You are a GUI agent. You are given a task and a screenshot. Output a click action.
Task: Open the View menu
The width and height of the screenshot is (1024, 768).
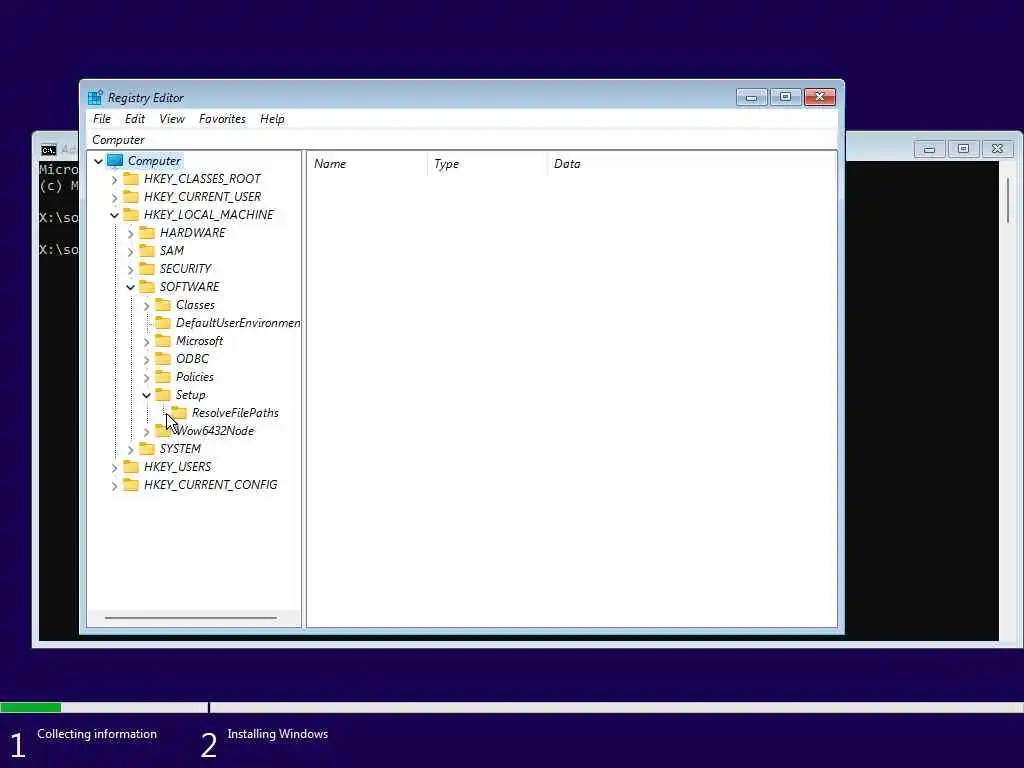pos(172,119)
